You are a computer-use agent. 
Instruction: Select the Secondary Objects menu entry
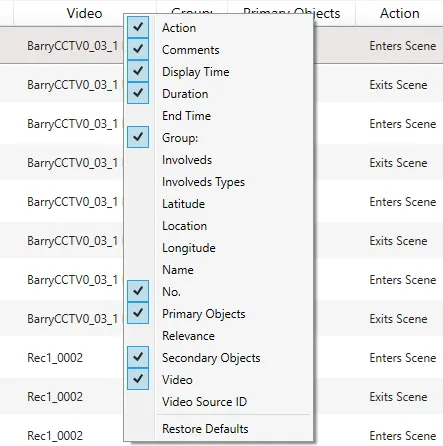(211, 358)
